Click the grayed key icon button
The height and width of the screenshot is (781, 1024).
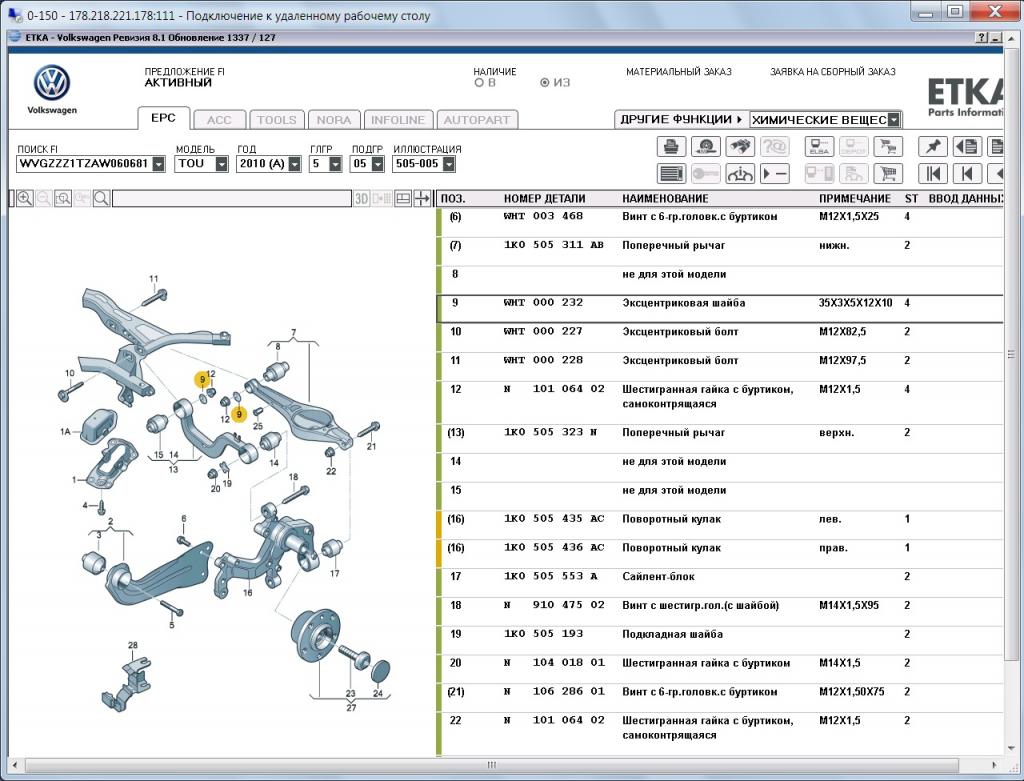coord(705,174)
